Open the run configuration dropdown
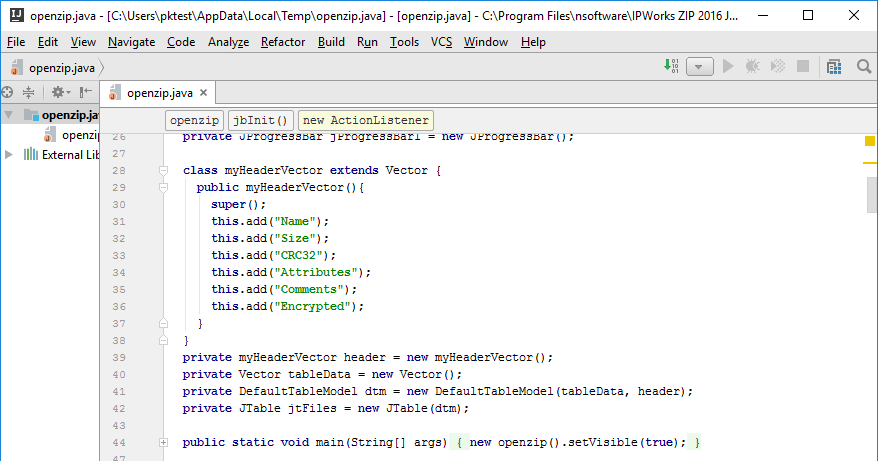The image size is (878, 461). pos(700,67)
